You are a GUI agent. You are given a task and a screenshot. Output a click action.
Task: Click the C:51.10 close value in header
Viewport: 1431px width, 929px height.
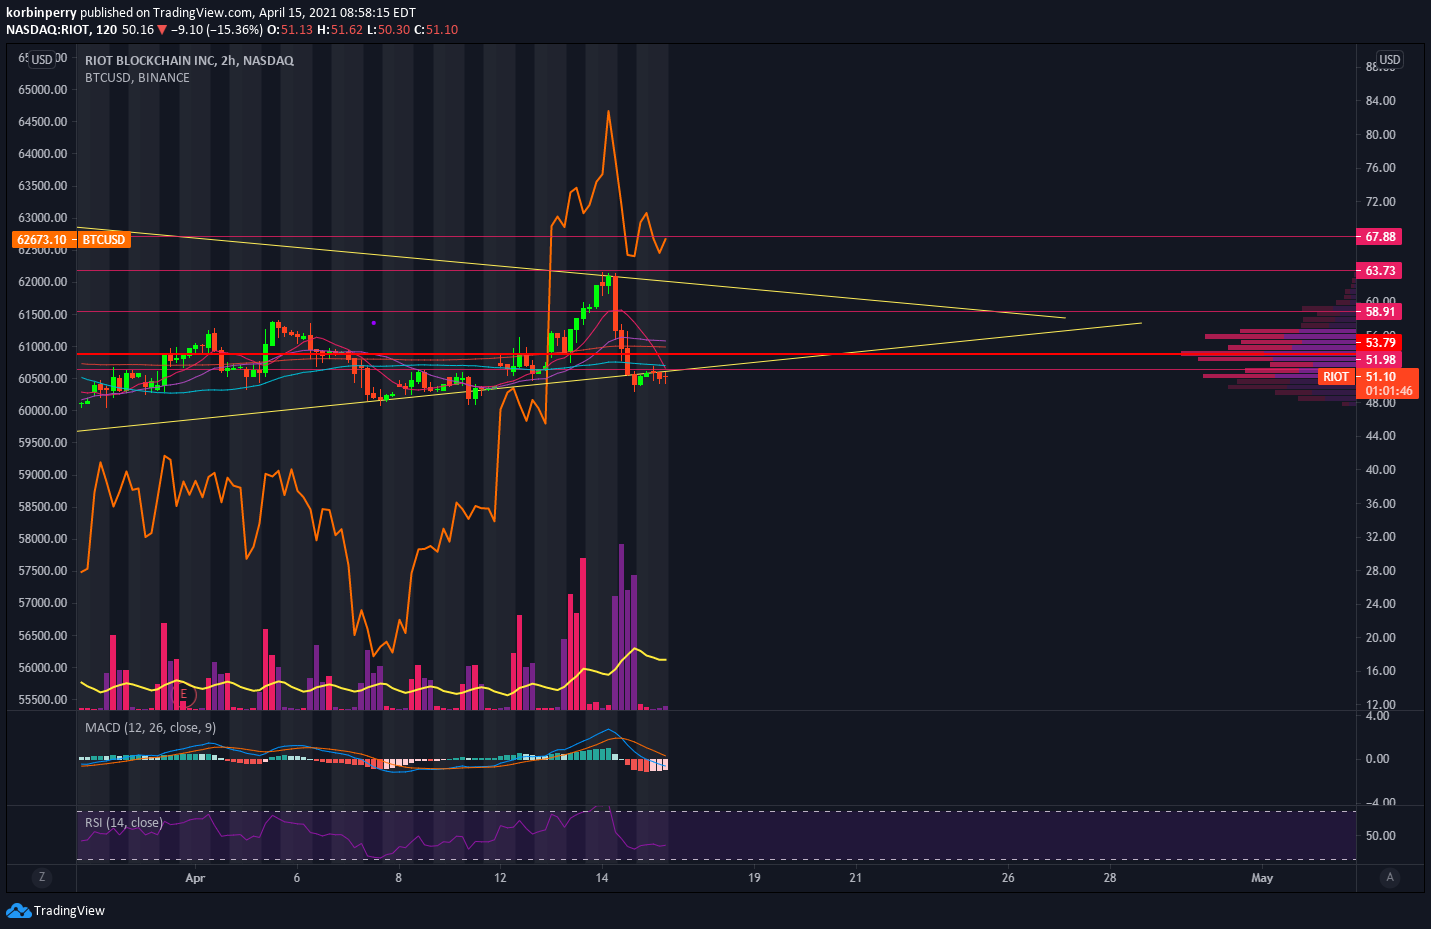(x=436, y=30)
